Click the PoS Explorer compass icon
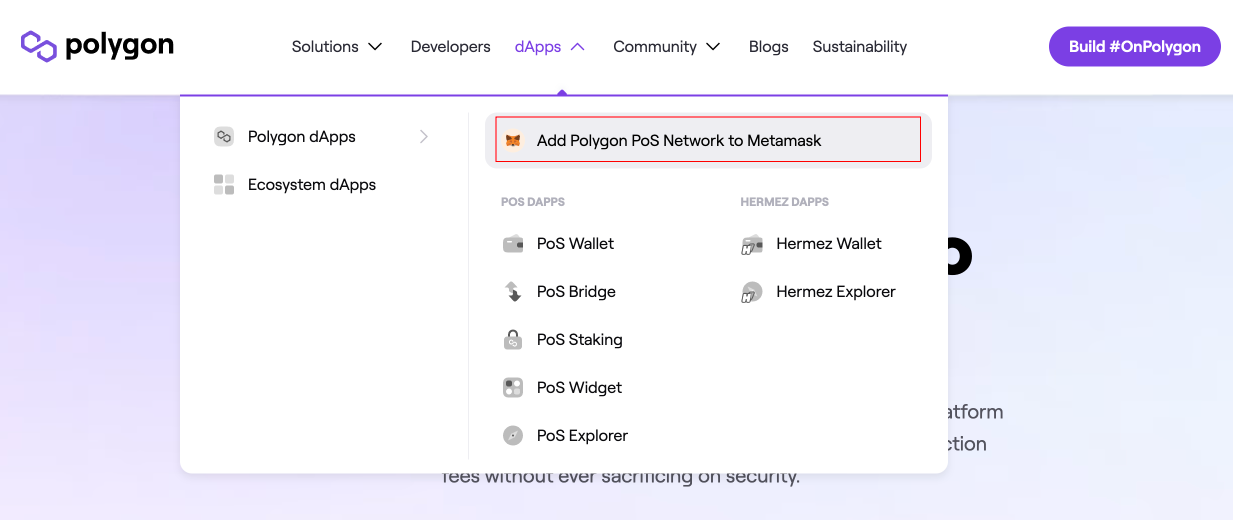 tap(513, 436)
